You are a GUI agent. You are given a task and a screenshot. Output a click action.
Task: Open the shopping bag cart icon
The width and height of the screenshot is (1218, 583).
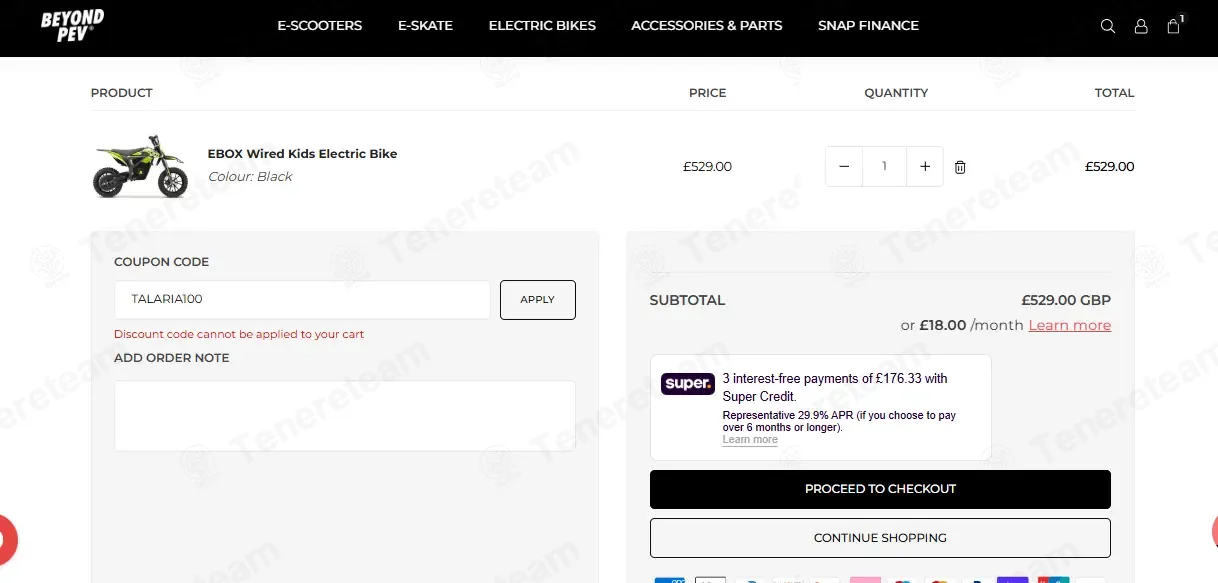point(1175,25)
